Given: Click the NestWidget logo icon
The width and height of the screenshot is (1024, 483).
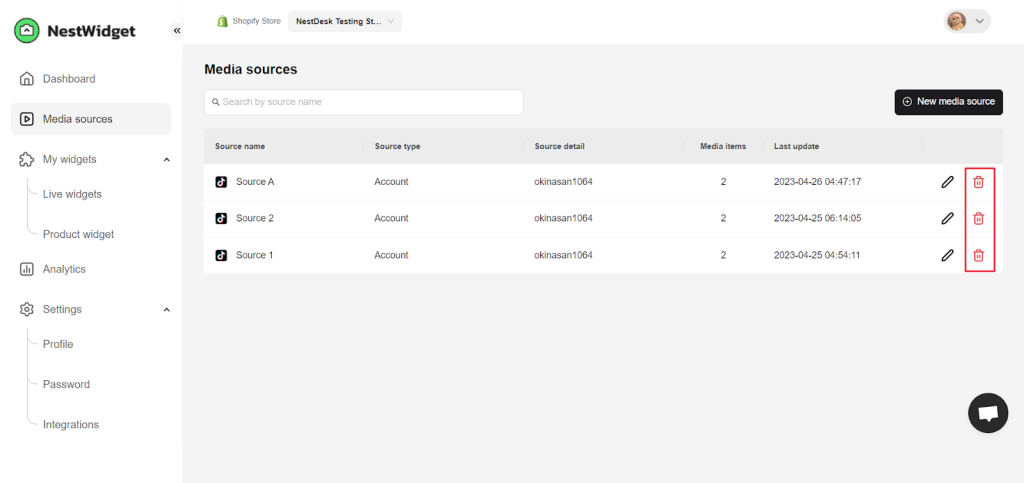Looking at the screenshot, I should [x=27, y=30].
